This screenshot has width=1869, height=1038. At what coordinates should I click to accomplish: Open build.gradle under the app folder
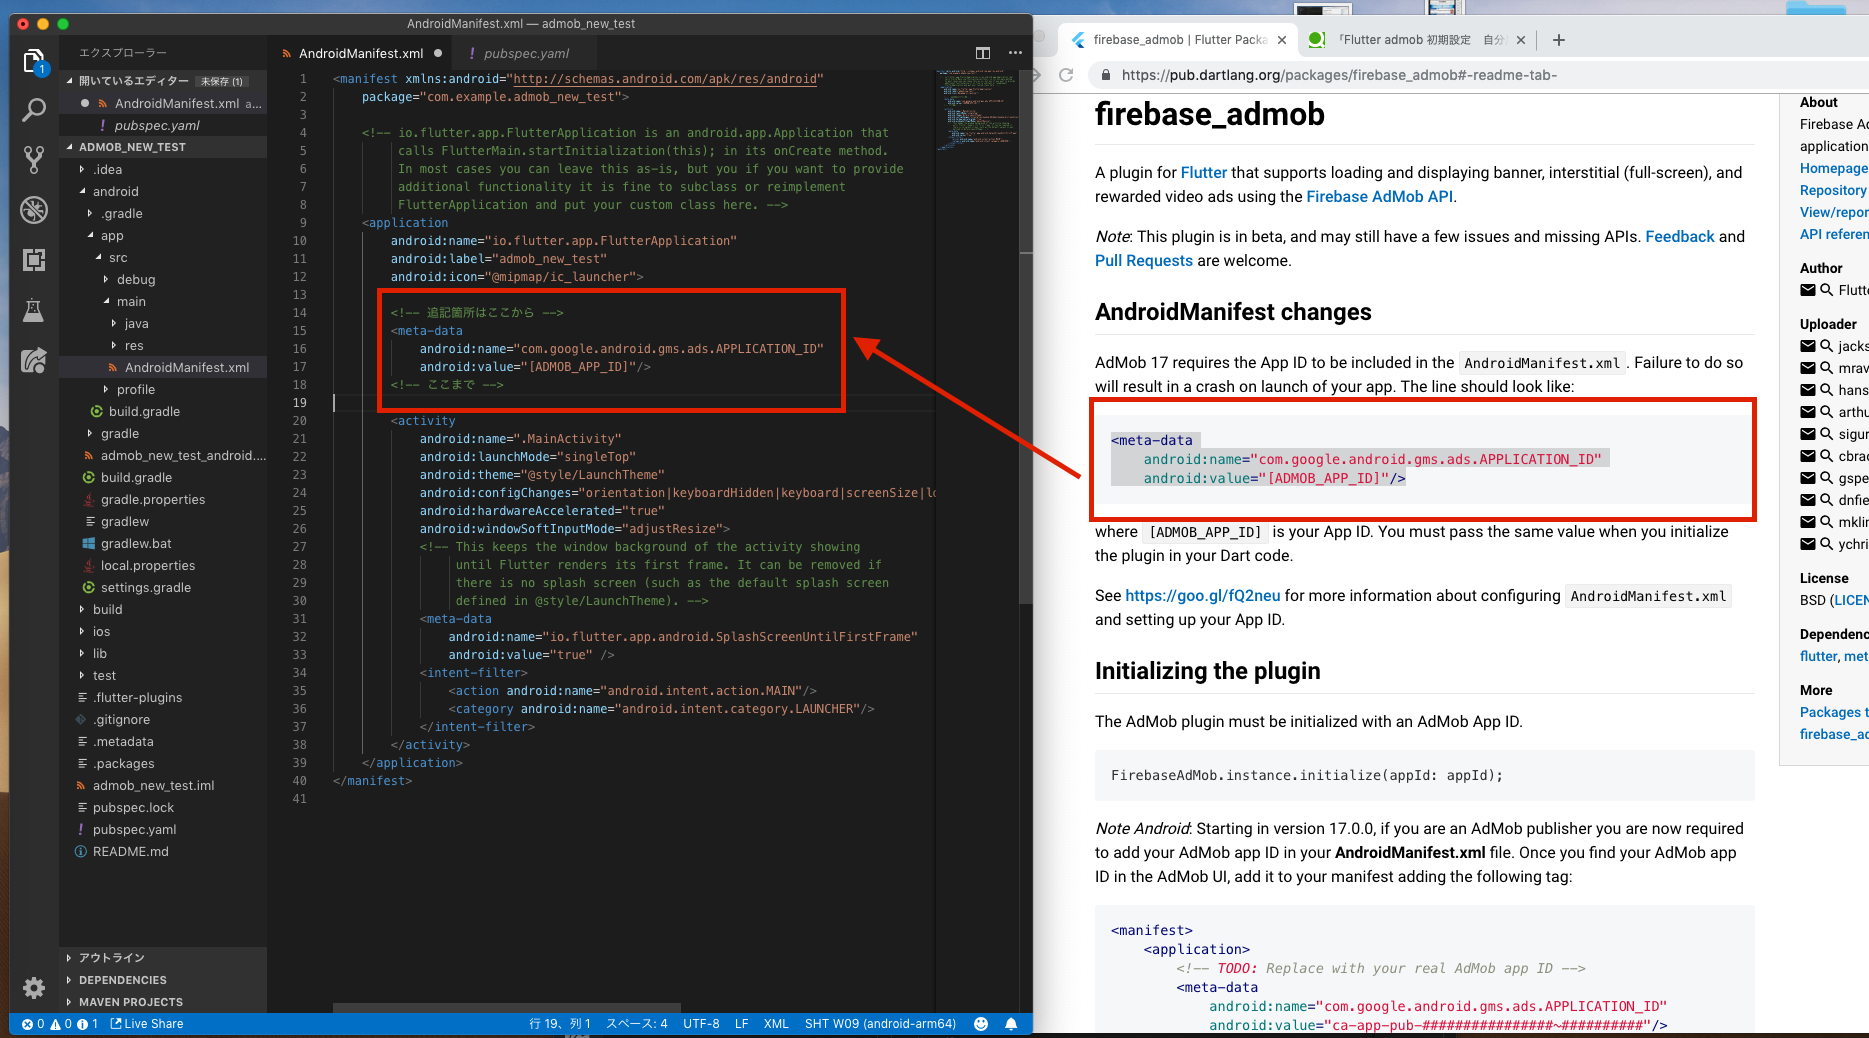click(x=144, y=412)
